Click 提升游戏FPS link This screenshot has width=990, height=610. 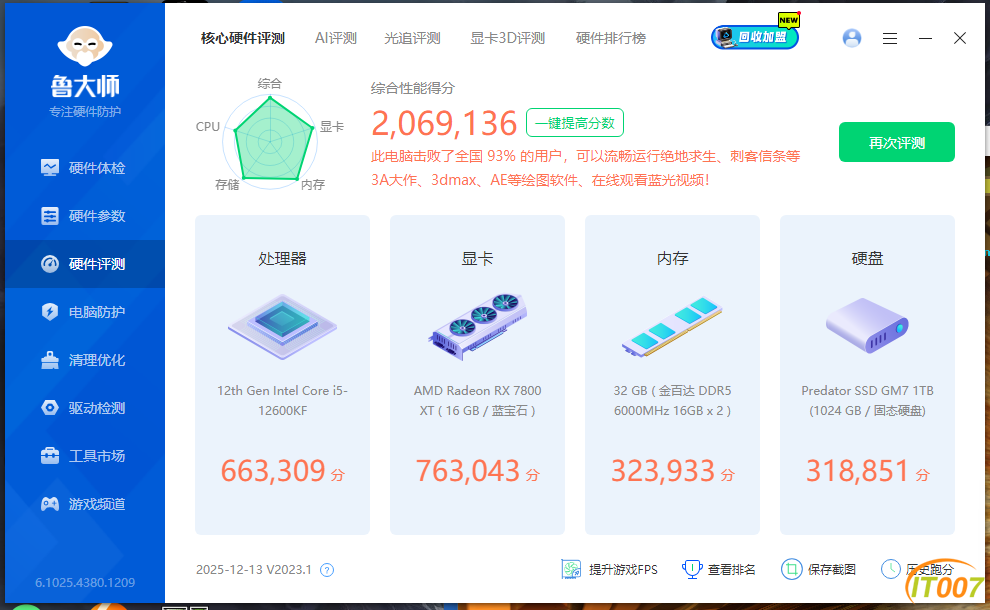(611, 569)
